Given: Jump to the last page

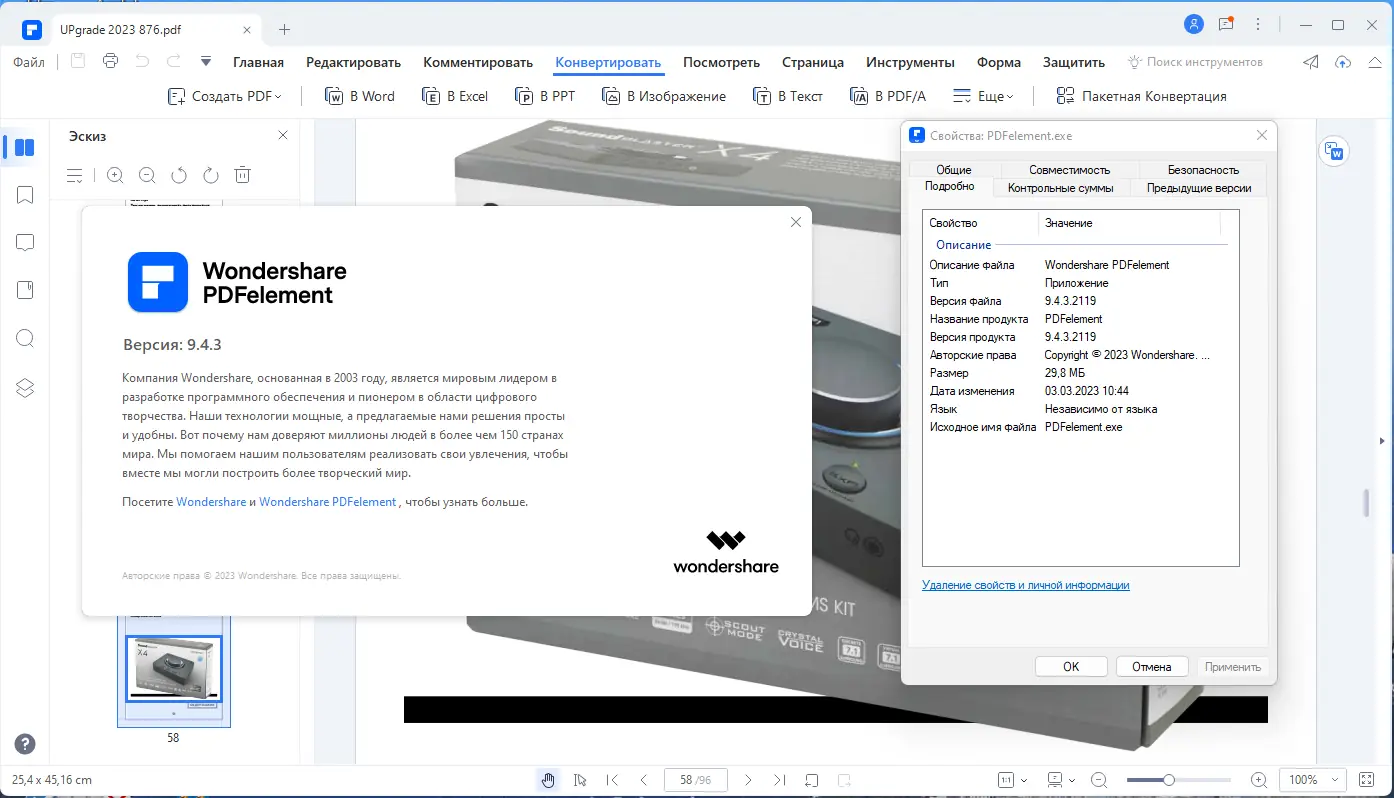Looking at the screenshot, I should click(779, 780).
